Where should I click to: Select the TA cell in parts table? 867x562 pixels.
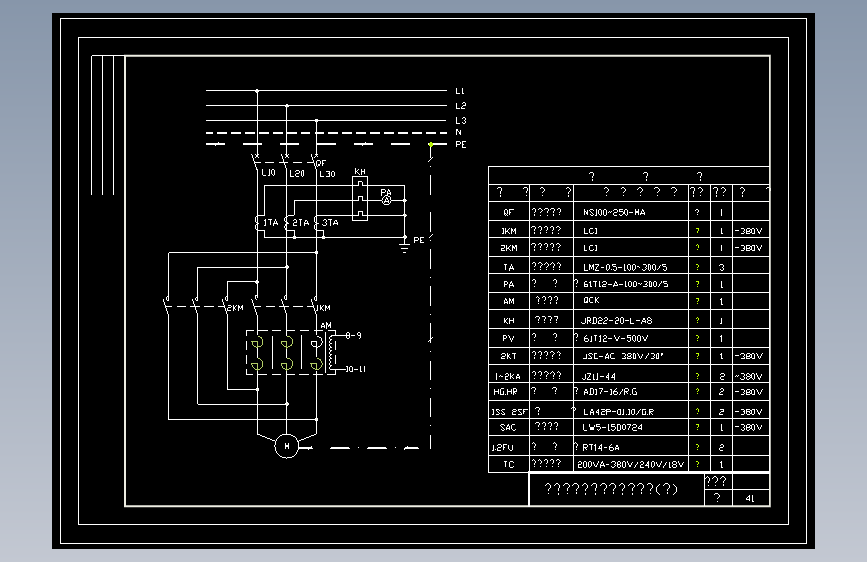coord(509,267)
